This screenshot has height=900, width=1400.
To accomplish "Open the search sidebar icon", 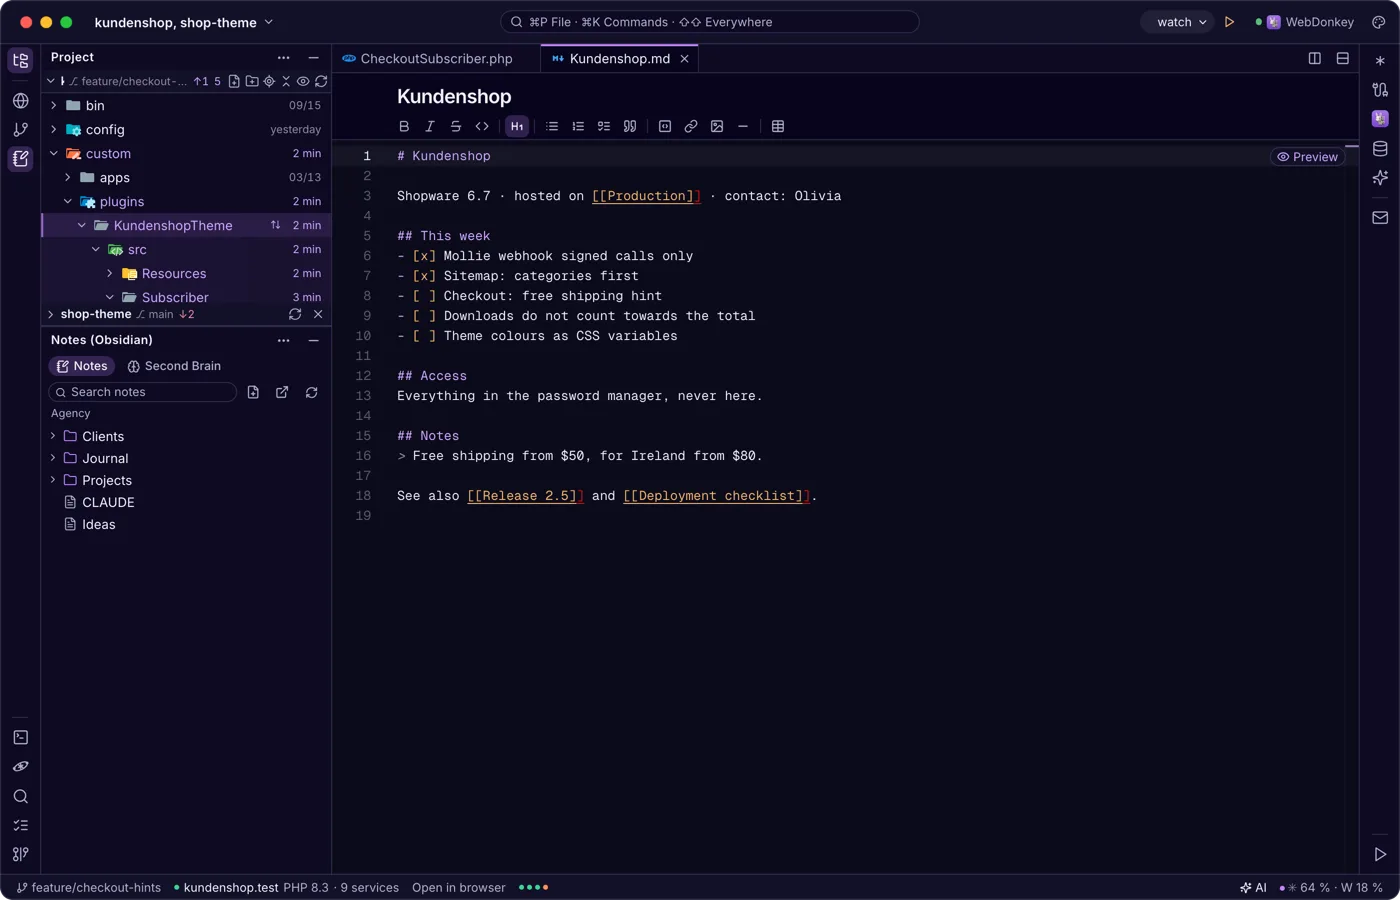I will coord(21,797).
